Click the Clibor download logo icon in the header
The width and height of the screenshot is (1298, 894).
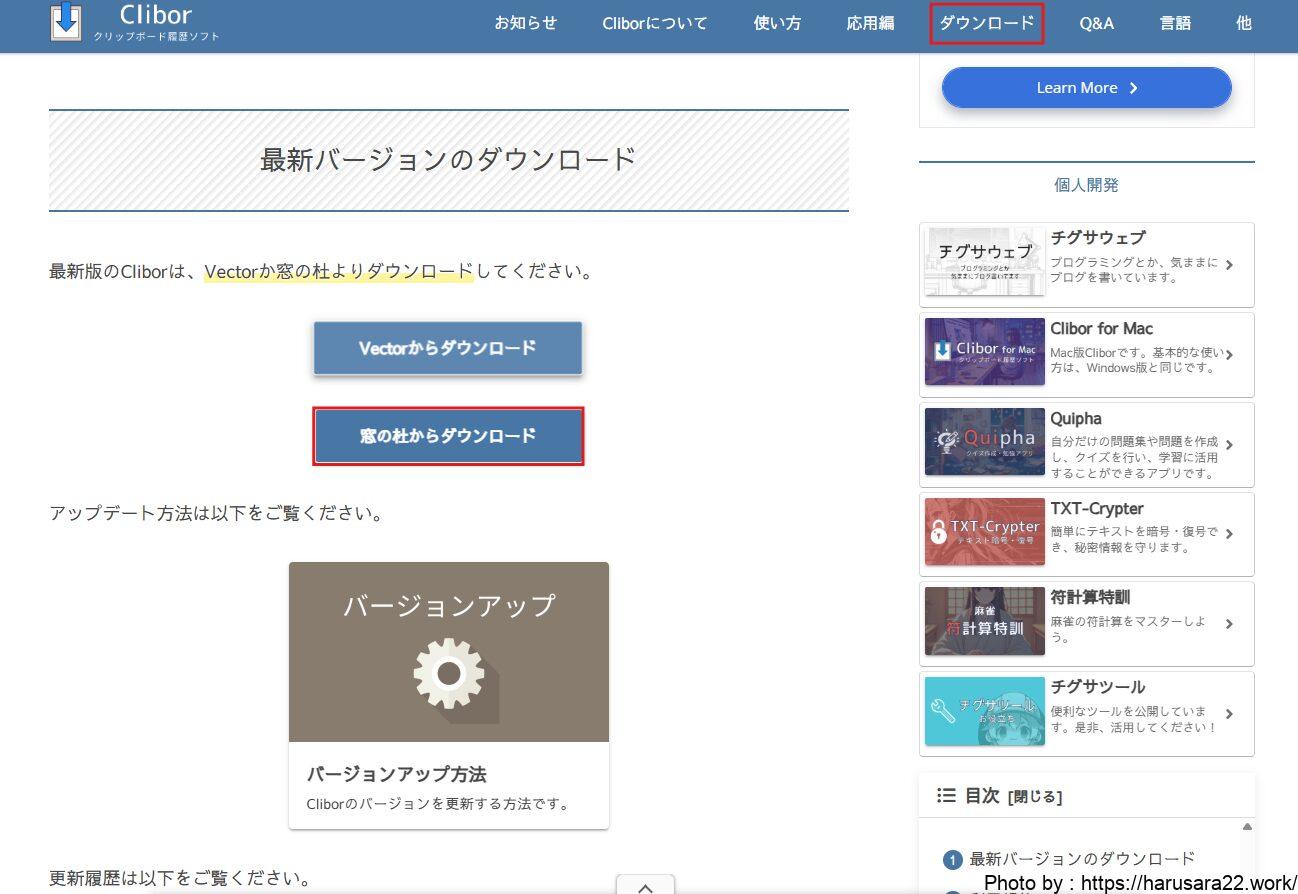(x=64, y=23)
